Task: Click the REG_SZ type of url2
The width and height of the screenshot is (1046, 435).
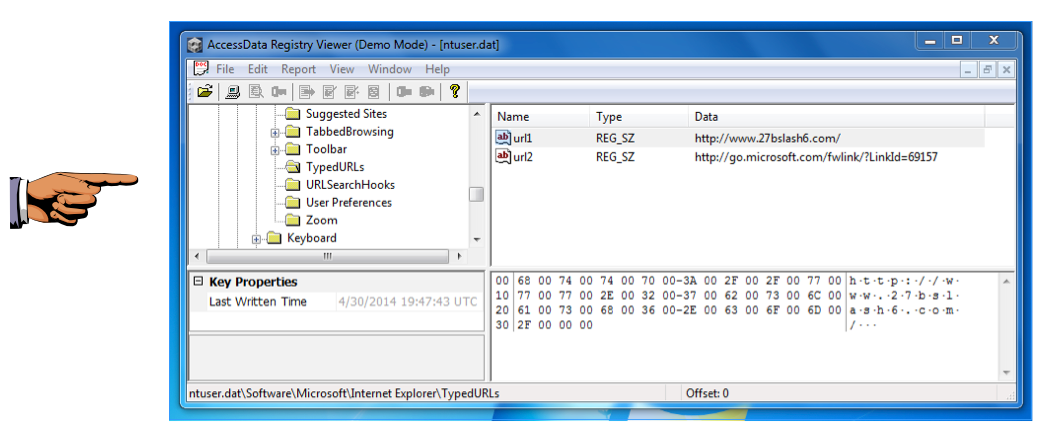Action: pyautogui.click(x=616, y=156)
